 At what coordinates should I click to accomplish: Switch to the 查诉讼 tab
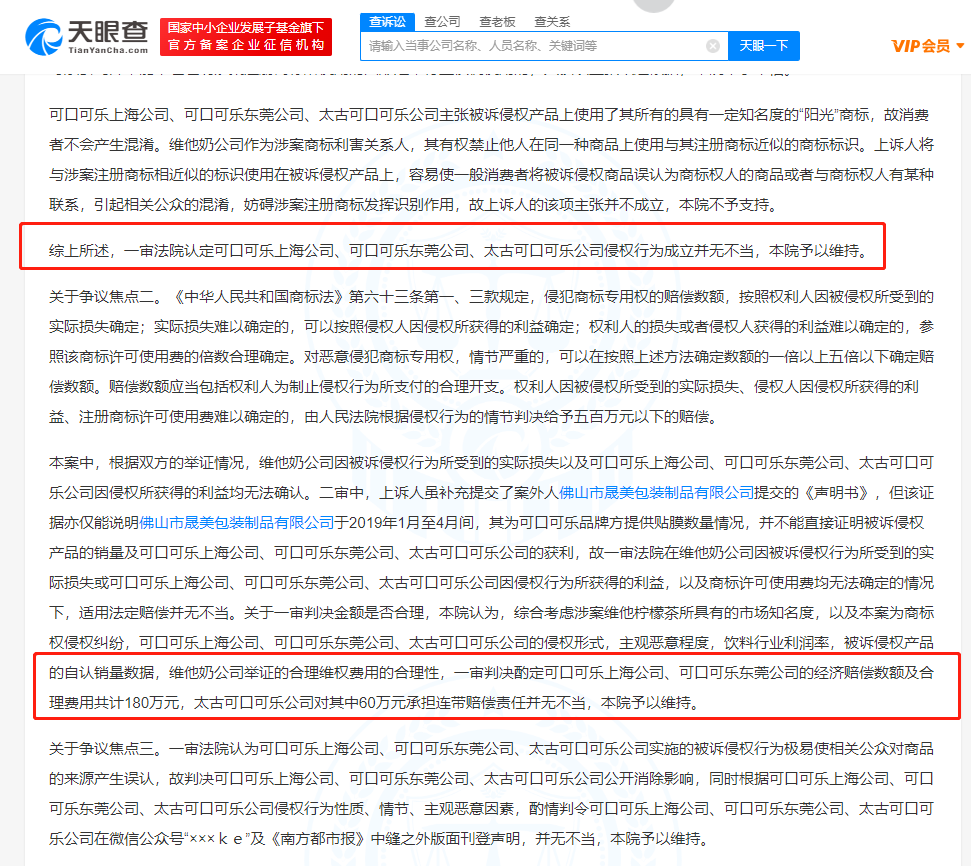click(x=387, y=21)
